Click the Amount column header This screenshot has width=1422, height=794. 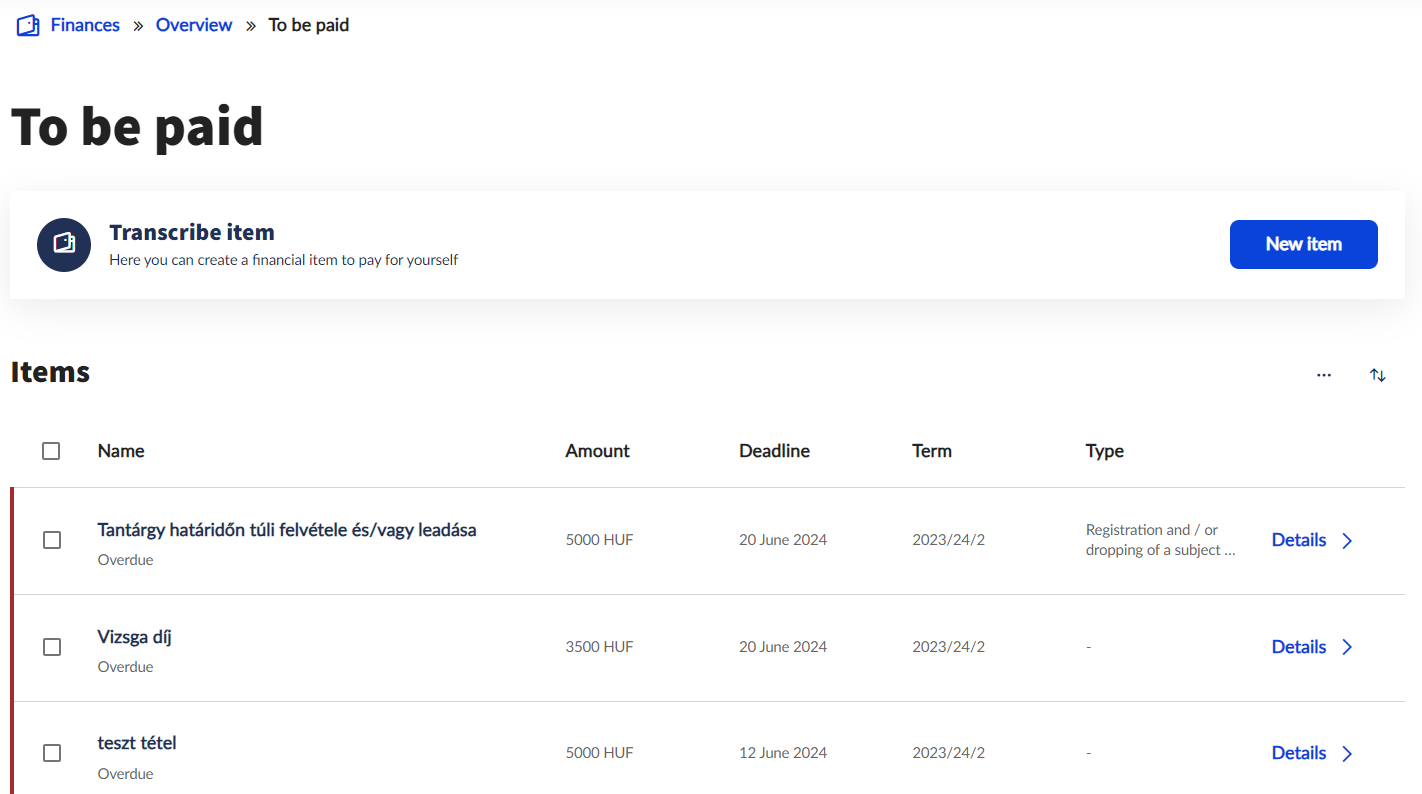click(x=597, y=451)
